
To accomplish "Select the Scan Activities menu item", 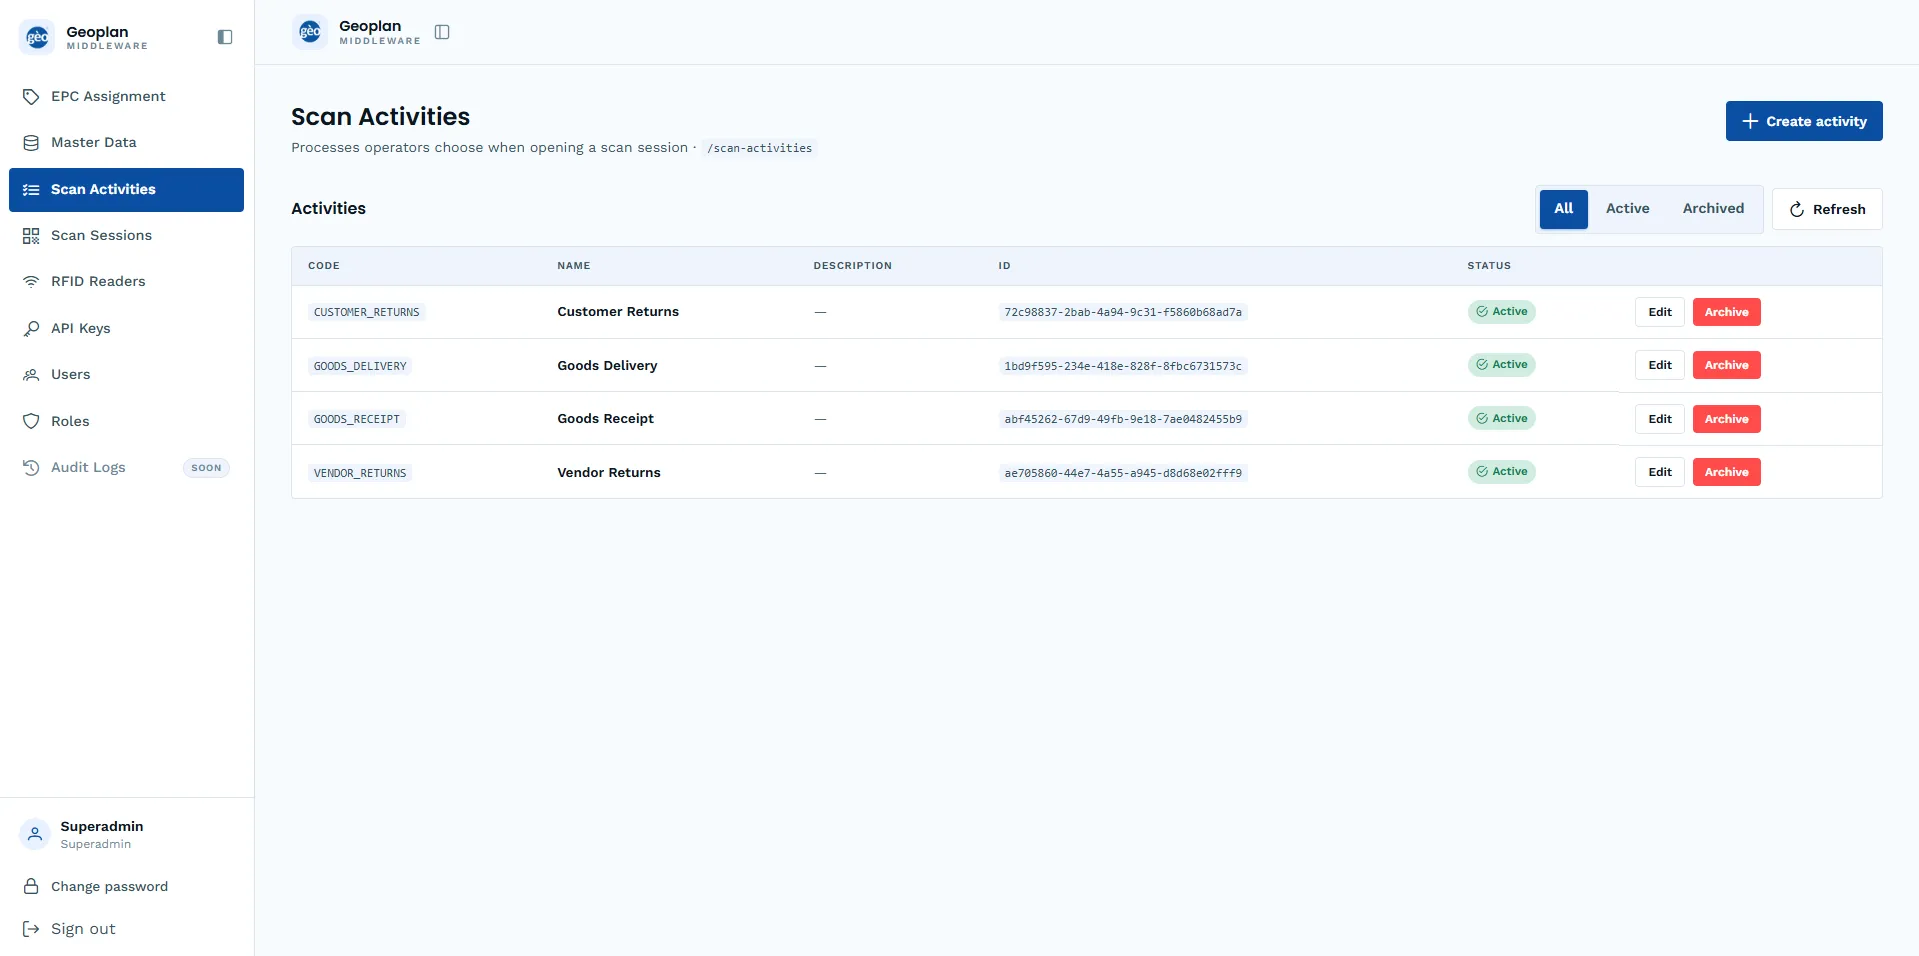I will point(126,189).
